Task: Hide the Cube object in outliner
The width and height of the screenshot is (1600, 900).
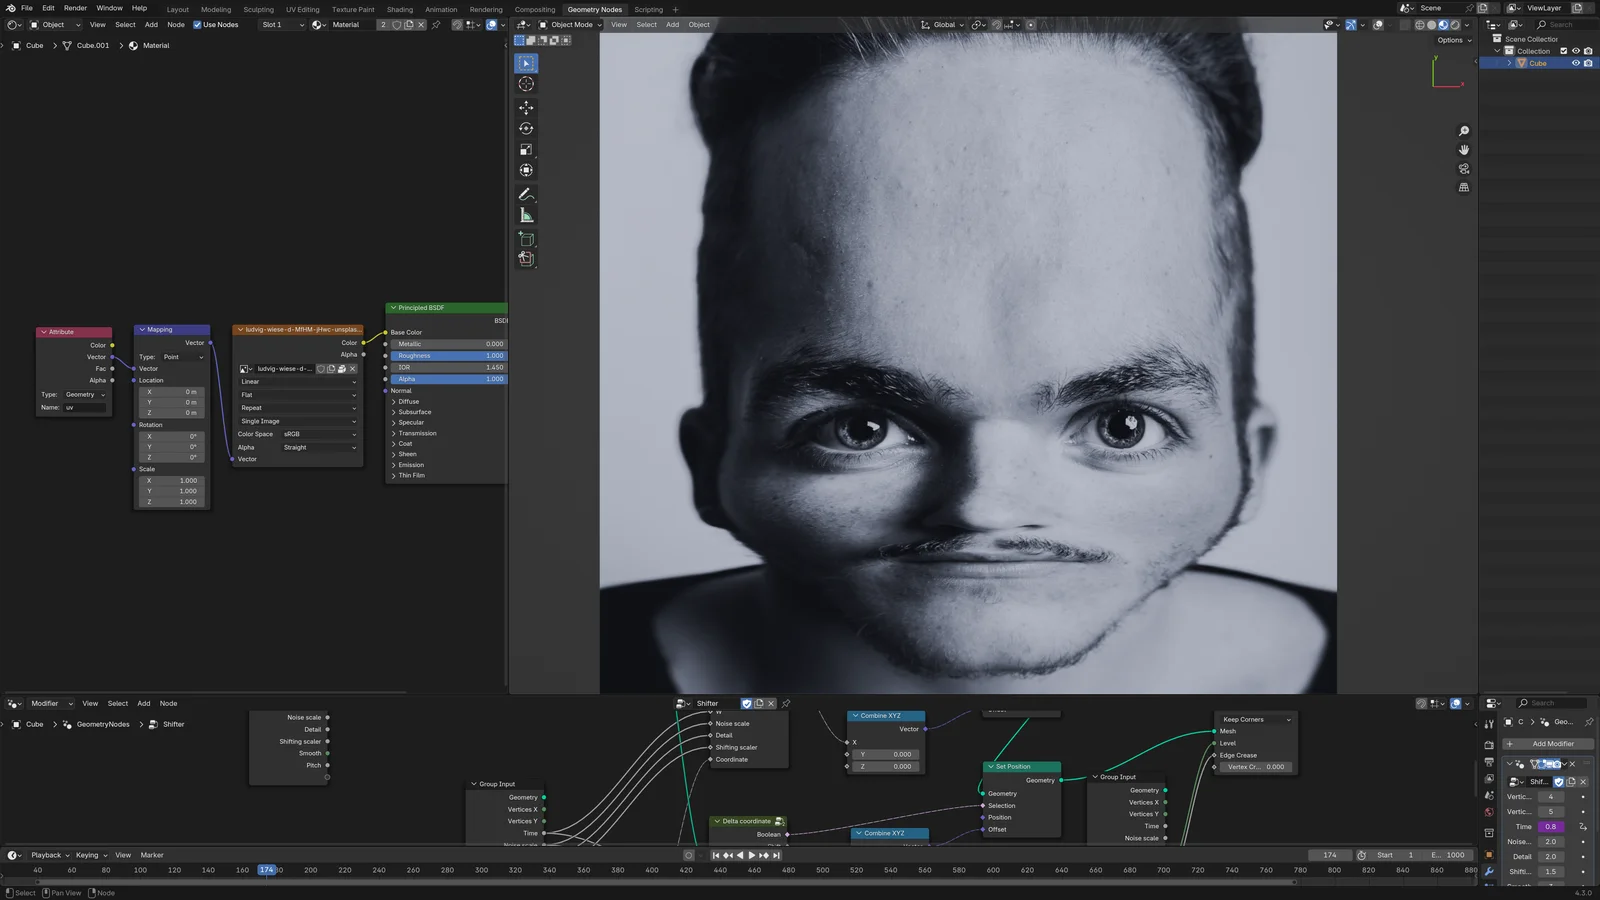Action: (1576, 63)
